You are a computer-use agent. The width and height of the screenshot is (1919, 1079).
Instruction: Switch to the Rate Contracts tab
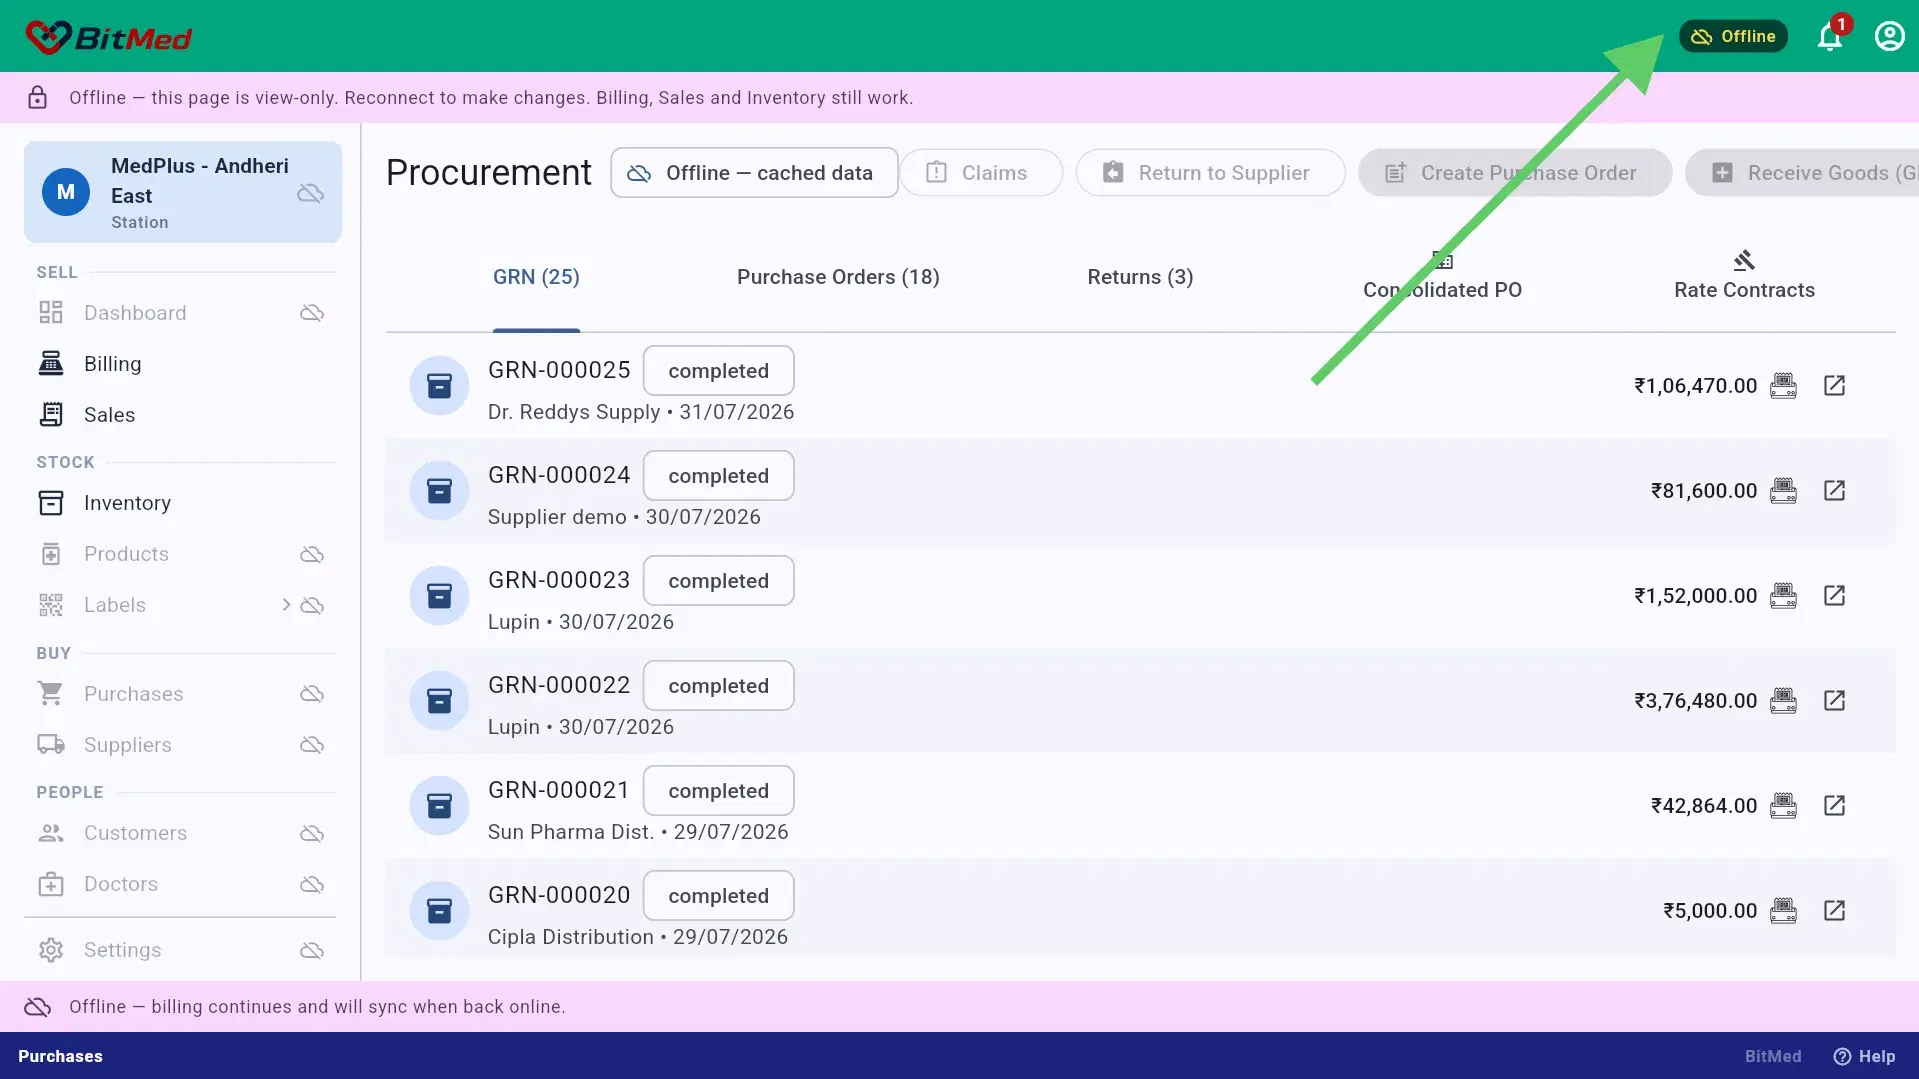[x=1744, y=277]
